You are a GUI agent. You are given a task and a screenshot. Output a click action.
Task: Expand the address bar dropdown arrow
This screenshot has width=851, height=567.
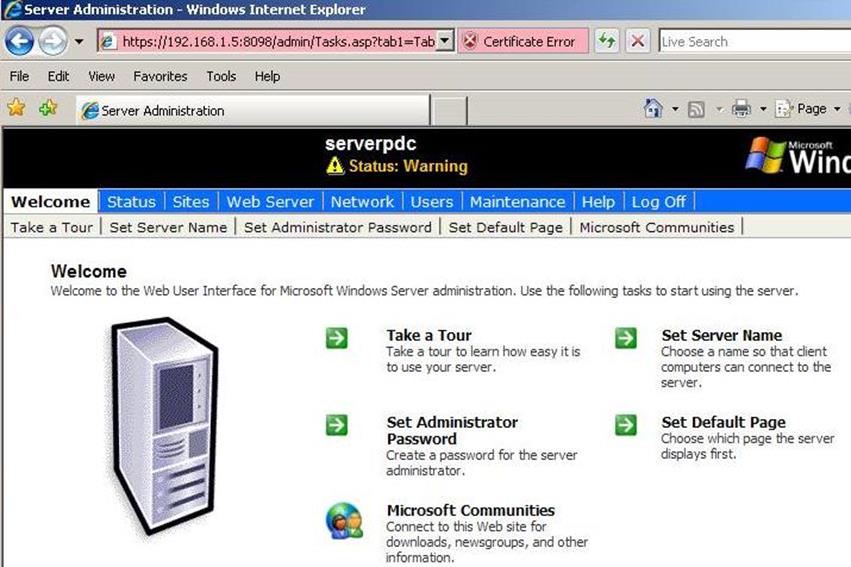[445, 41]
